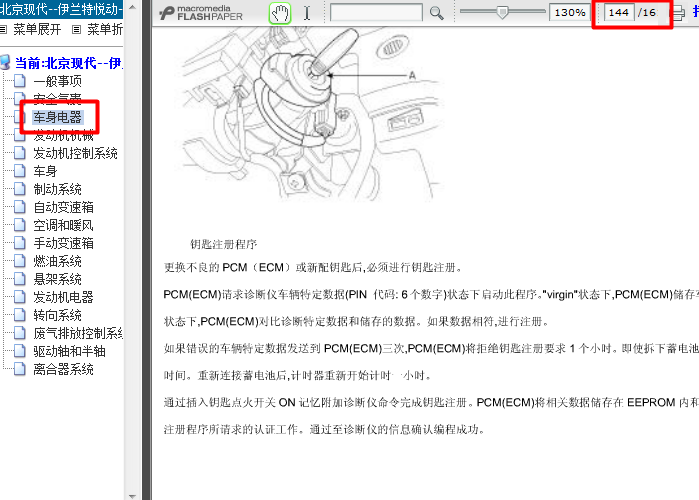The height and width of the screenshot is (500, 699).
Task: Click the Macromedia FlashPaper logo
Action: pos(201,13)
